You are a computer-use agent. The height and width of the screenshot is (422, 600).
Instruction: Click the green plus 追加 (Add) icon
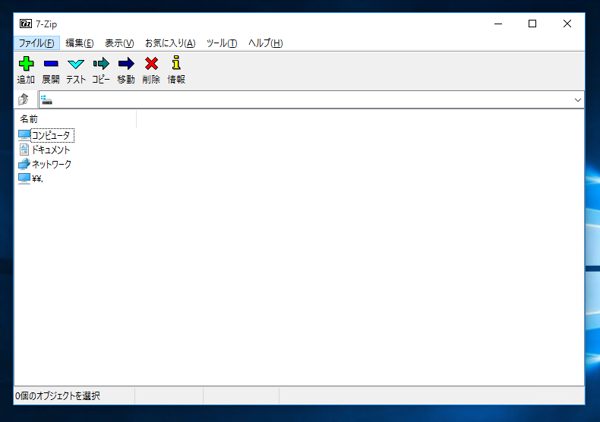[26, 64]
